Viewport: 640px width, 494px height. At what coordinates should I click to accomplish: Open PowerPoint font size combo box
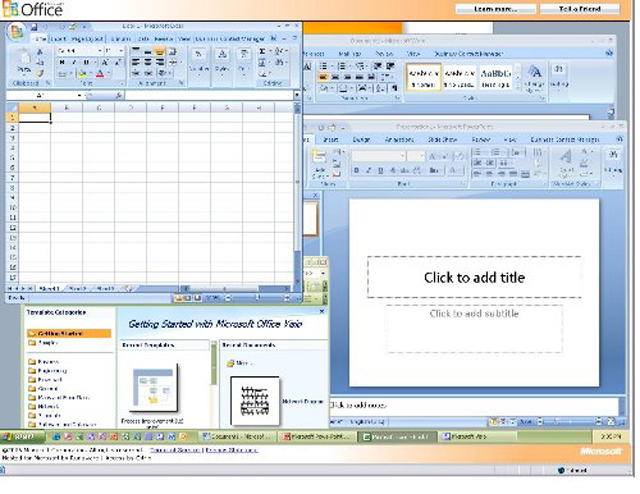[x=416, y=156]
